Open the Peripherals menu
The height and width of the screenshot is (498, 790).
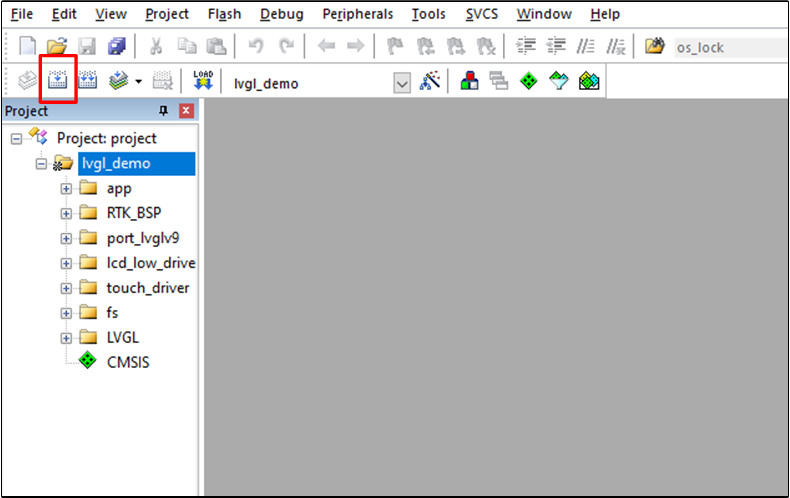click(358, 14)
